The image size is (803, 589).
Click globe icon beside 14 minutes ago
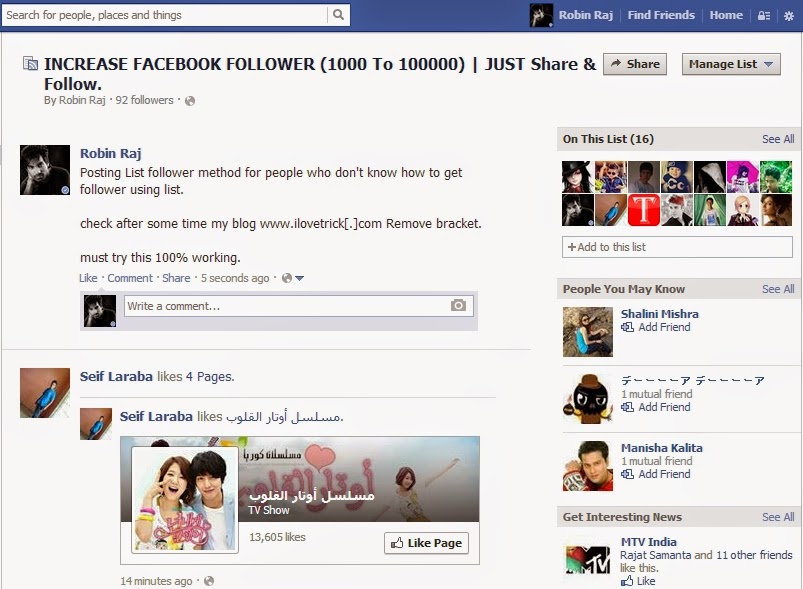[x=209, y=581]
